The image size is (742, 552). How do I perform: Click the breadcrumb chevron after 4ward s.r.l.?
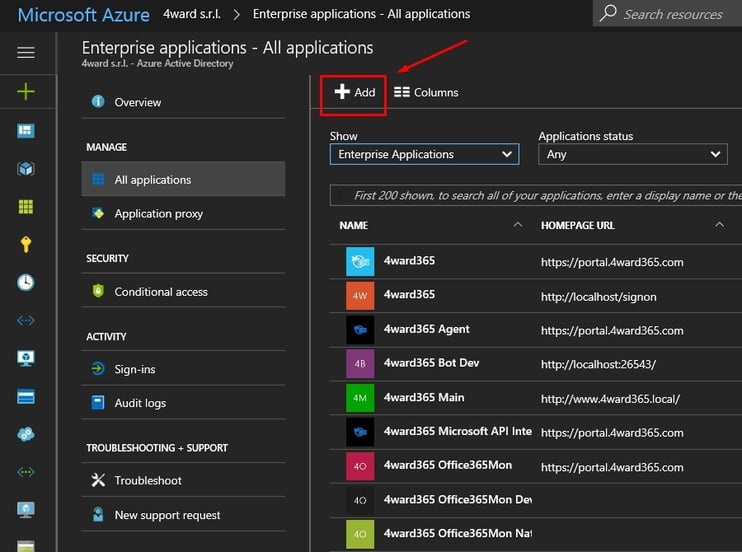237,15
